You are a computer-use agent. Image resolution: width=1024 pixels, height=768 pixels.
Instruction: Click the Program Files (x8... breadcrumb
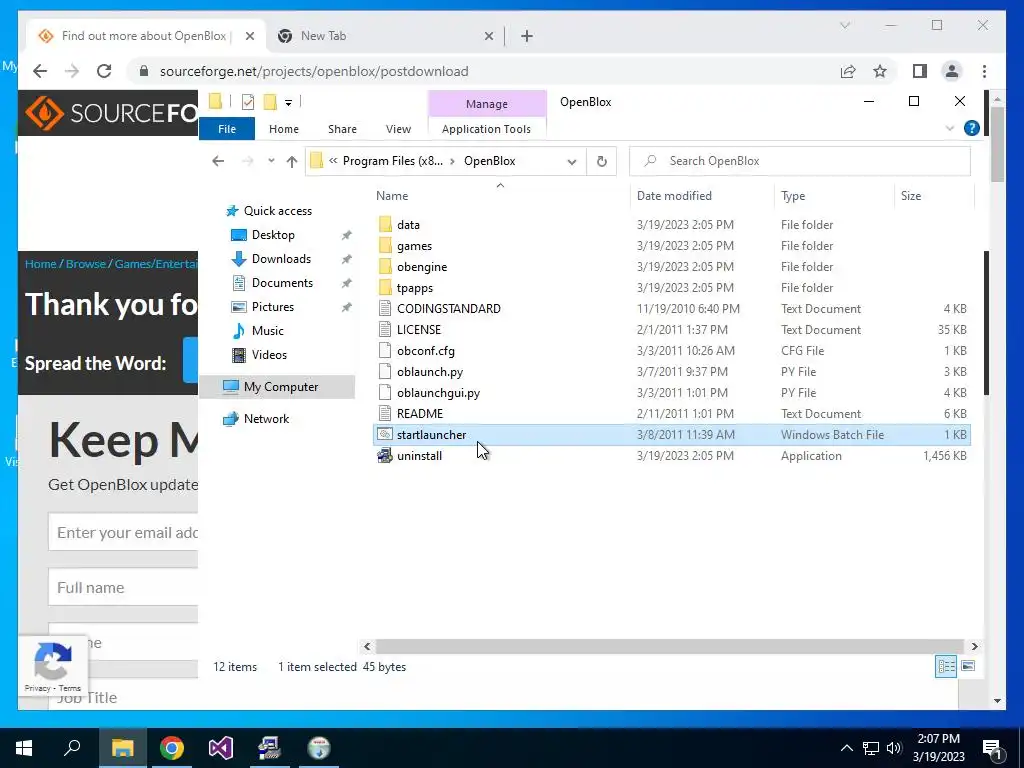(392, 161)
